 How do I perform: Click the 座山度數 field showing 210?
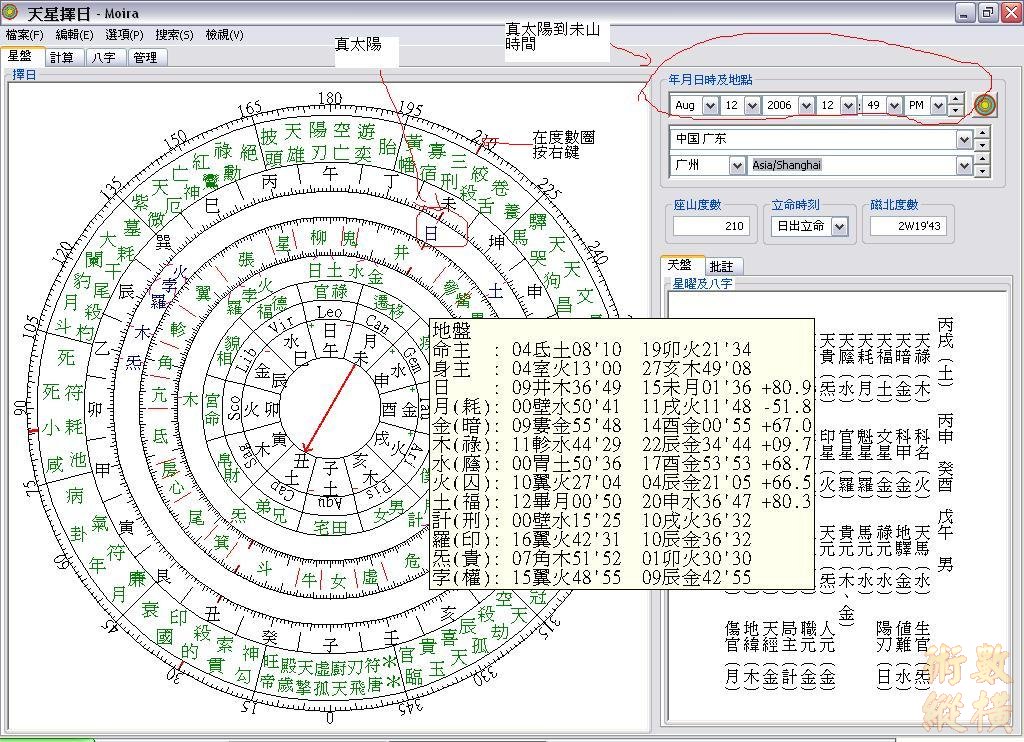(709, 226)
